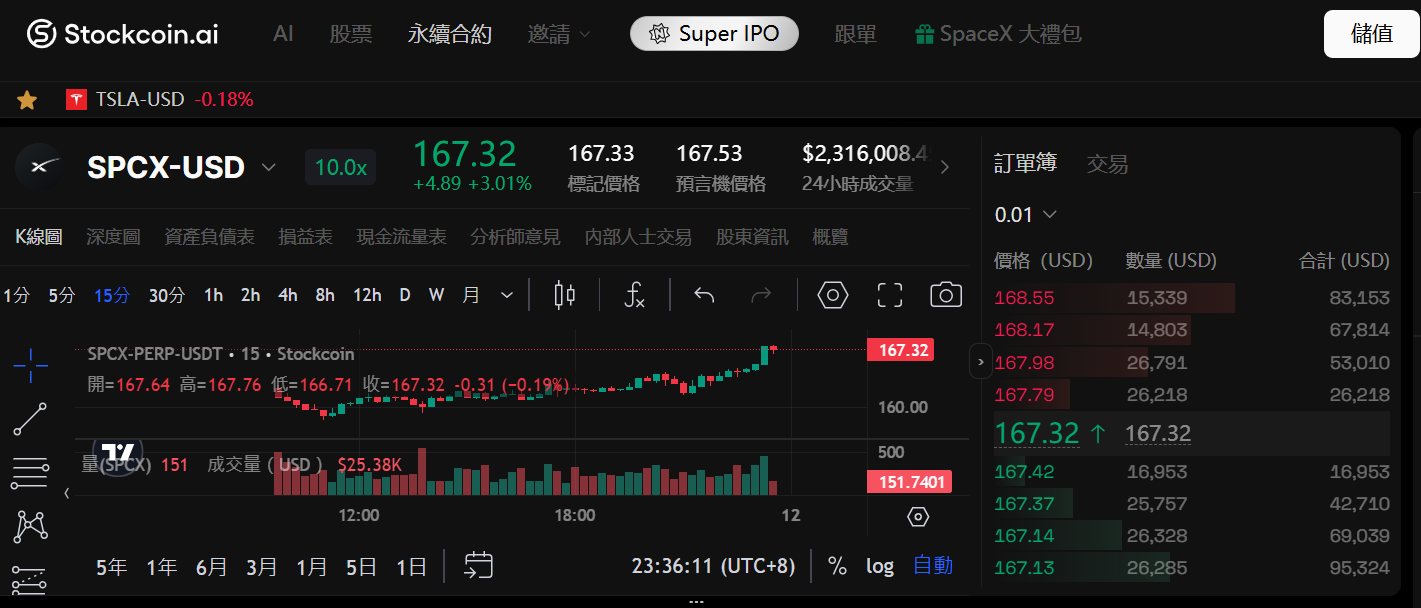Open the 損益表 tab
Viewport: 1421px width, 608px height.
(306, 237)
